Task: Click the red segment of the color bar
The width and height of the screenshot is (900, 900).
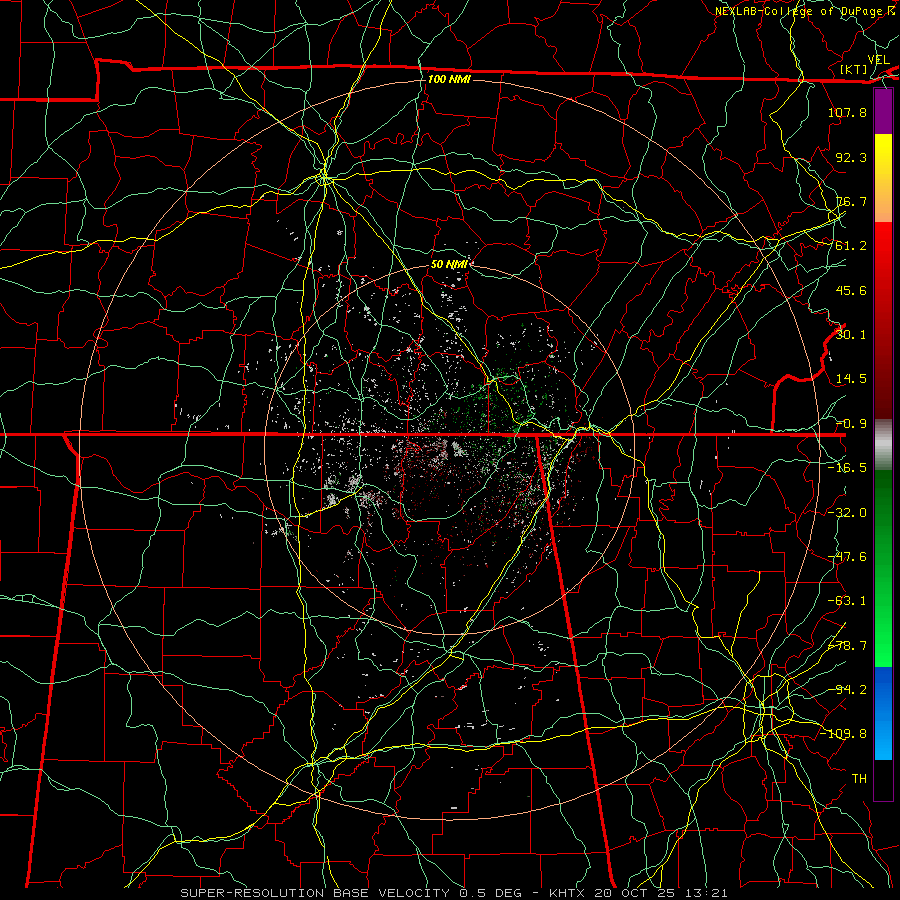Action: pyautogui.click(x=883, y=320)
